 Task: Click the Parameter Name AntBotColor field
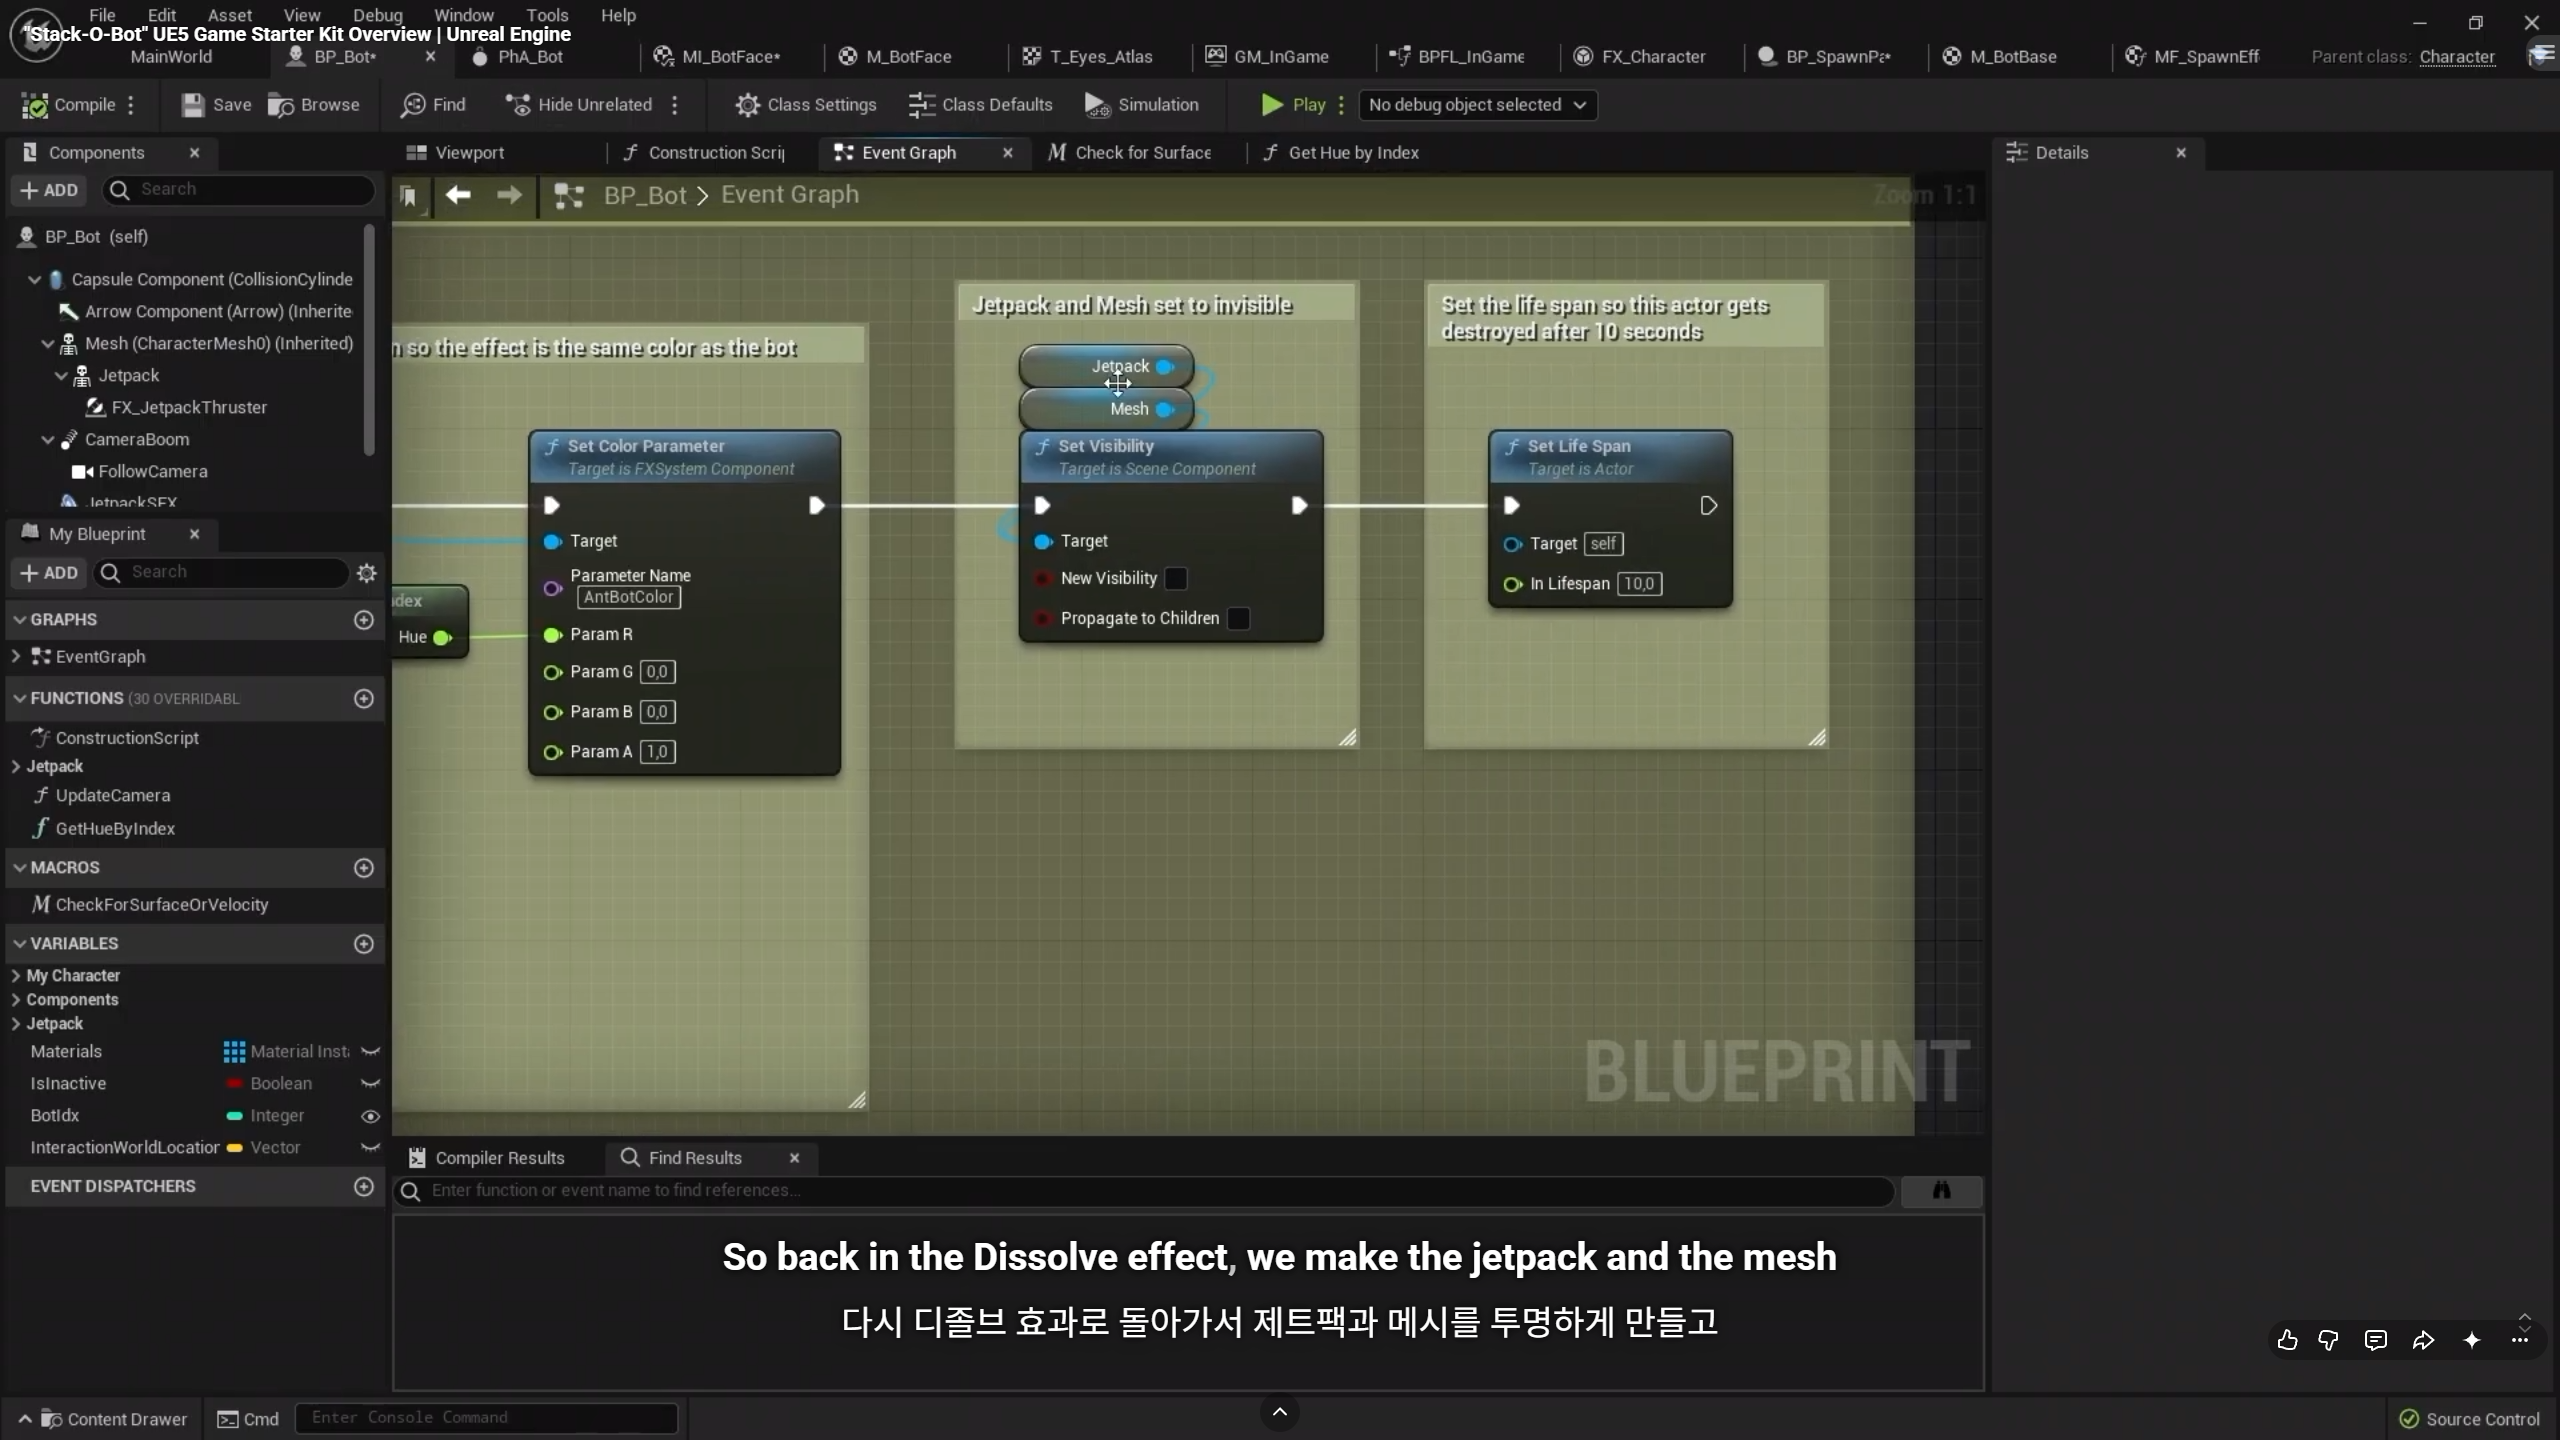pyautogui.click(x=629, y=597)
